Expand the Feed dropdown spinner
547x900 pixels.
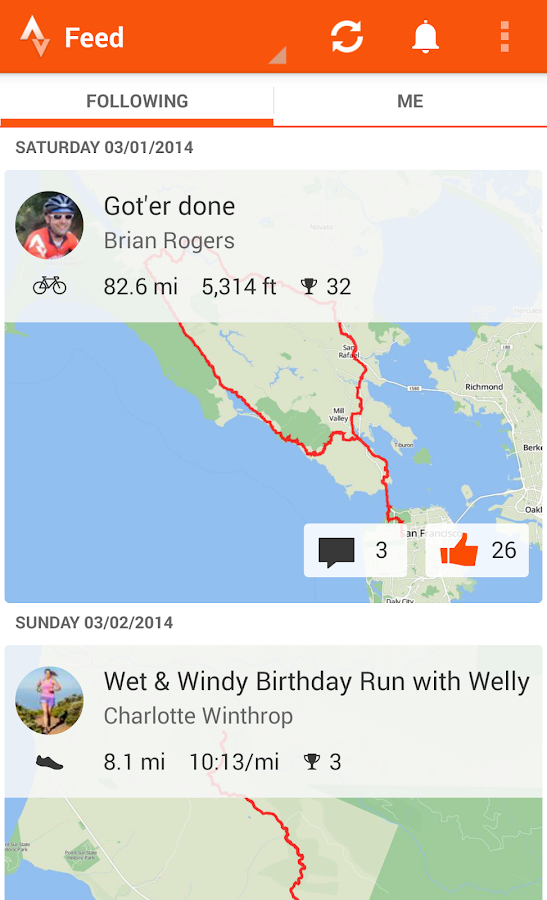278,55
